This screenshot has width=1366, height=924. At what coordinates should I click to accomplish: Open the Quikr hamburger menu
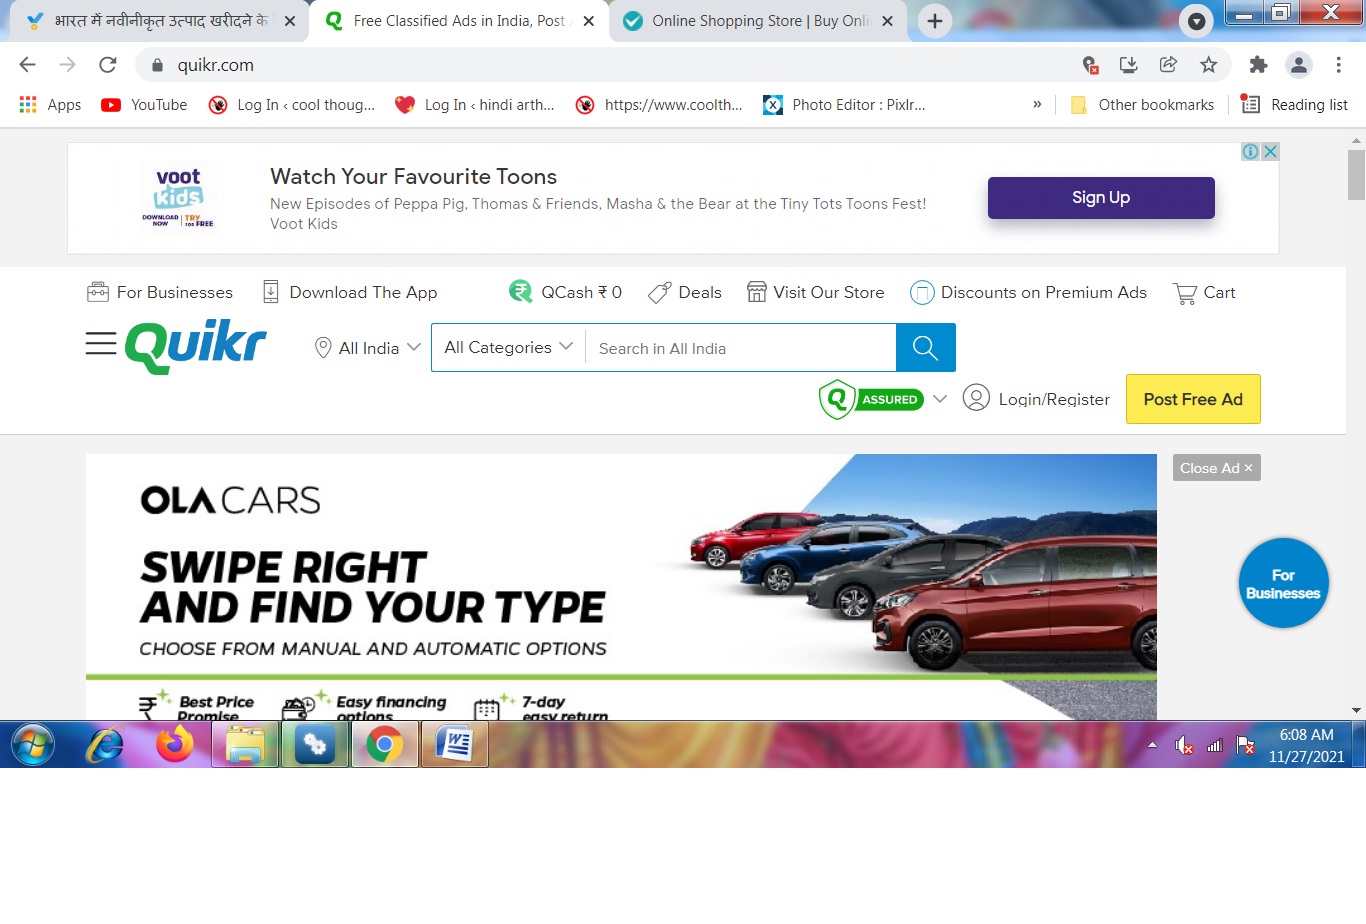(101, 344)
